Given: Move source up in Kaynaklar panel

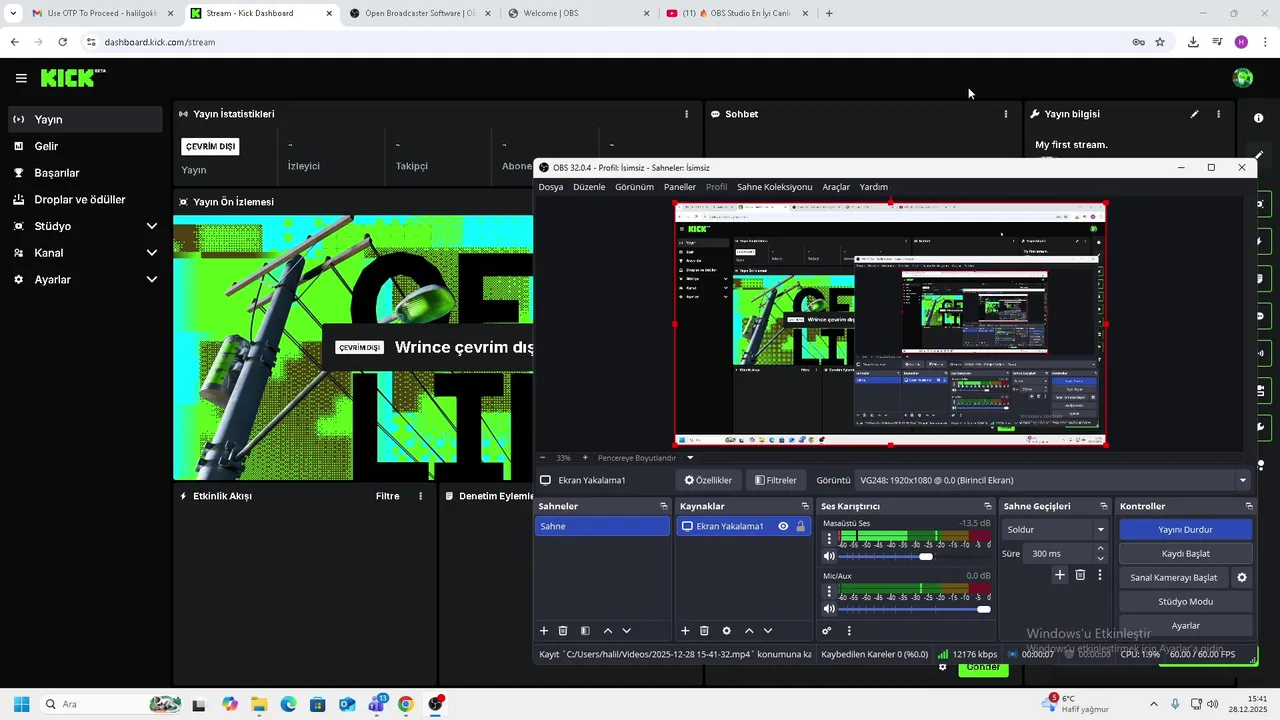Looking at the screenshot, I should (748, 631).
